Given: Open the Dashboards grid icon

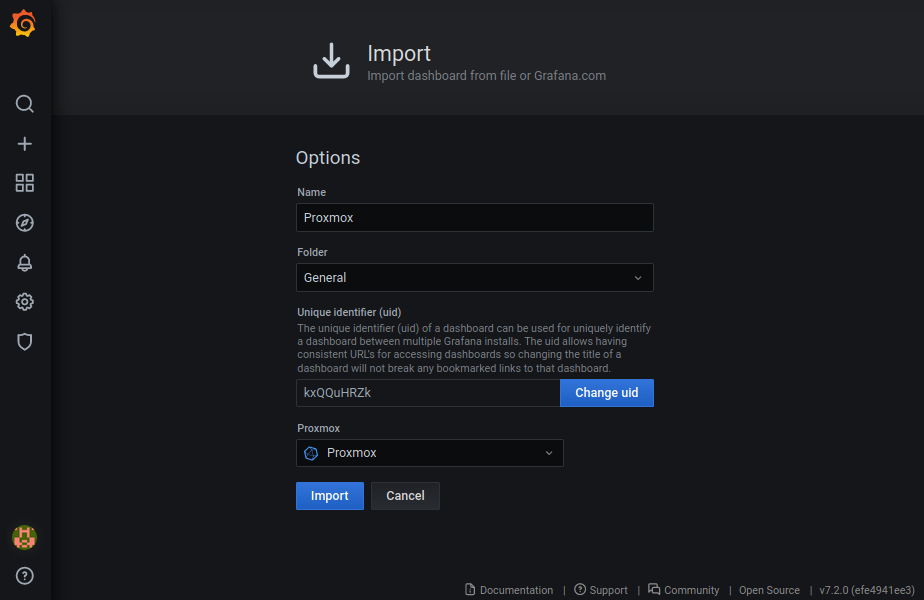Looking at the screenshot, I should click(x=24, y=183).
